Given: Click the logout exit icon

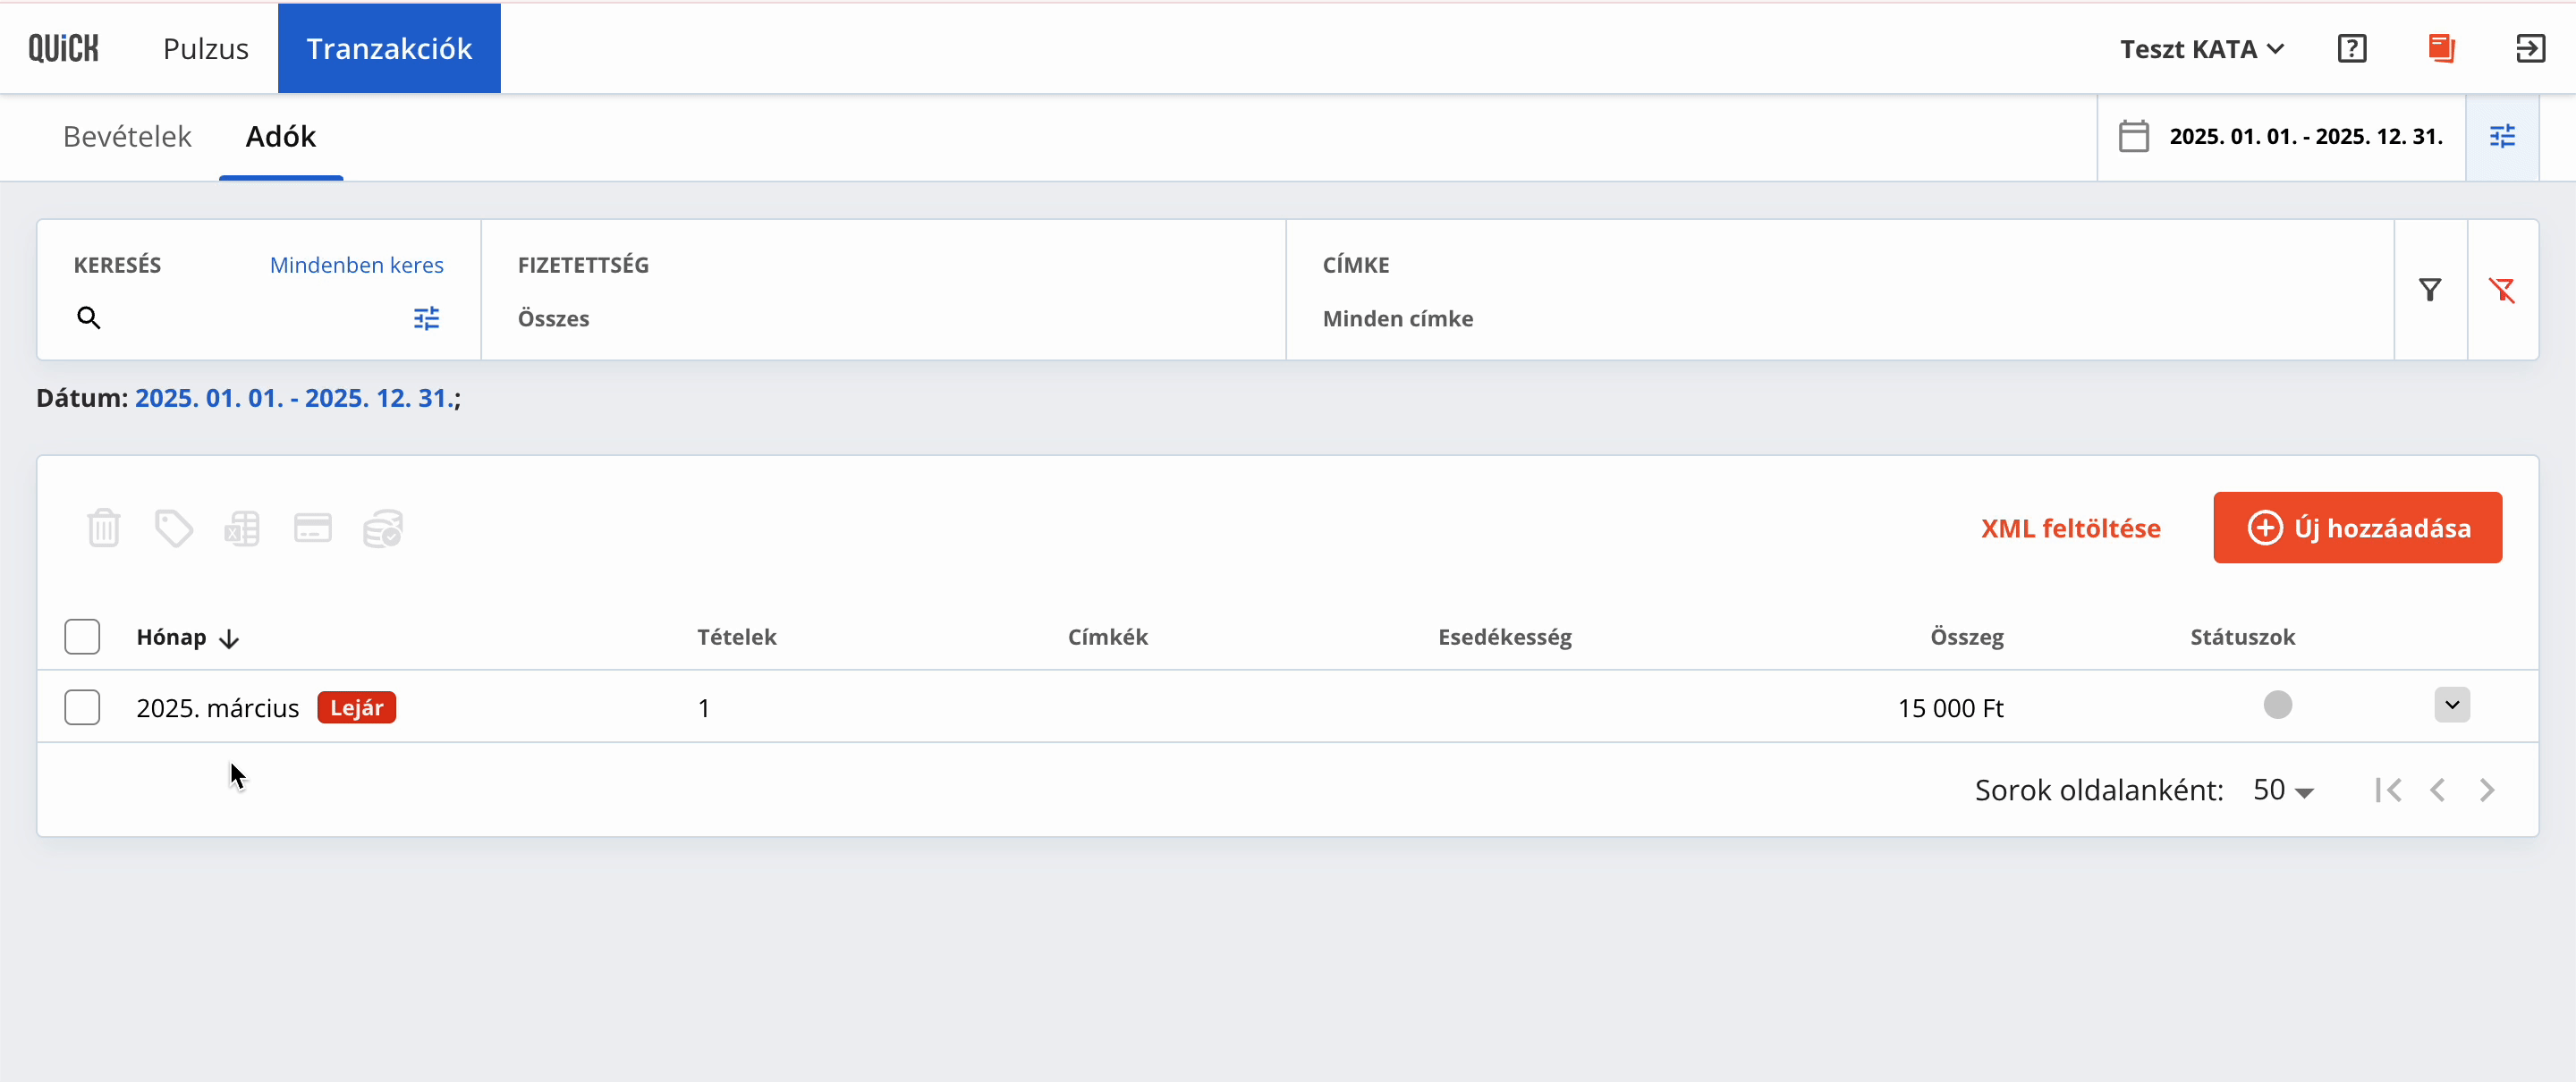Looking at the screenshot, I should [2530, 48].
